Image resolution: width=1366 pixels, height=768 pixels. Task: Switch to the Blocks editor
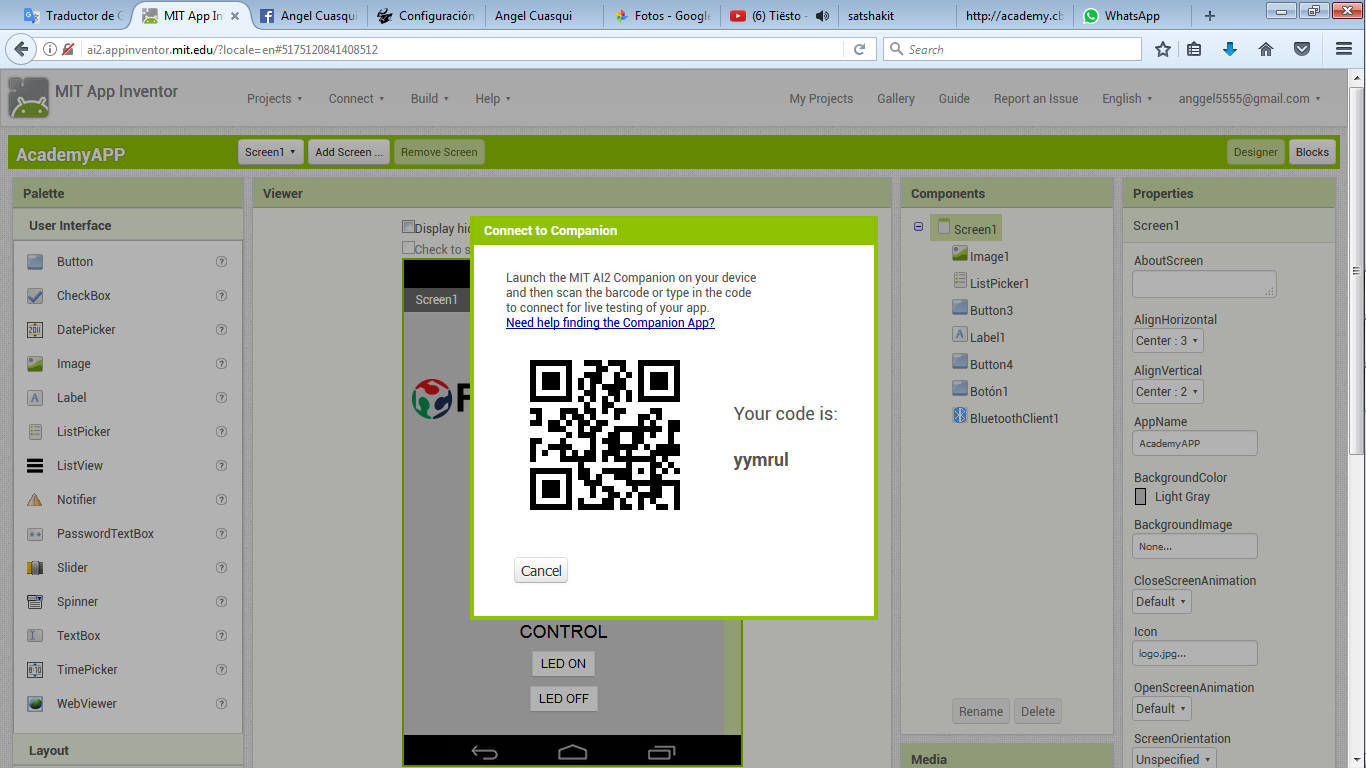coord(1312,152)
